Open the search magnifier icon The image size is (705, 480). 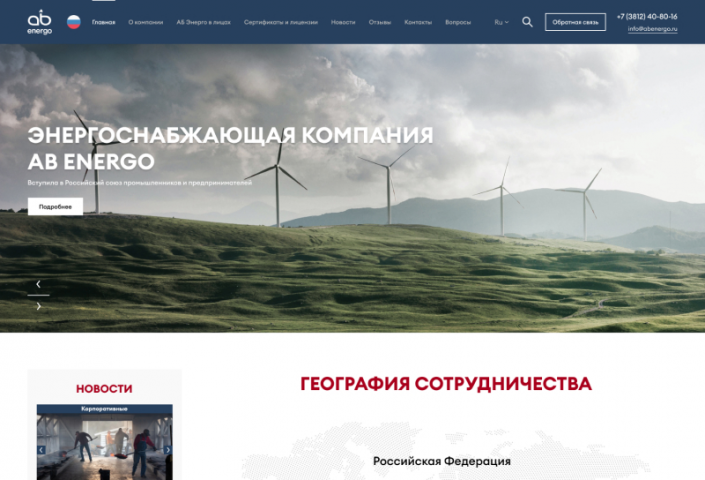527,22
